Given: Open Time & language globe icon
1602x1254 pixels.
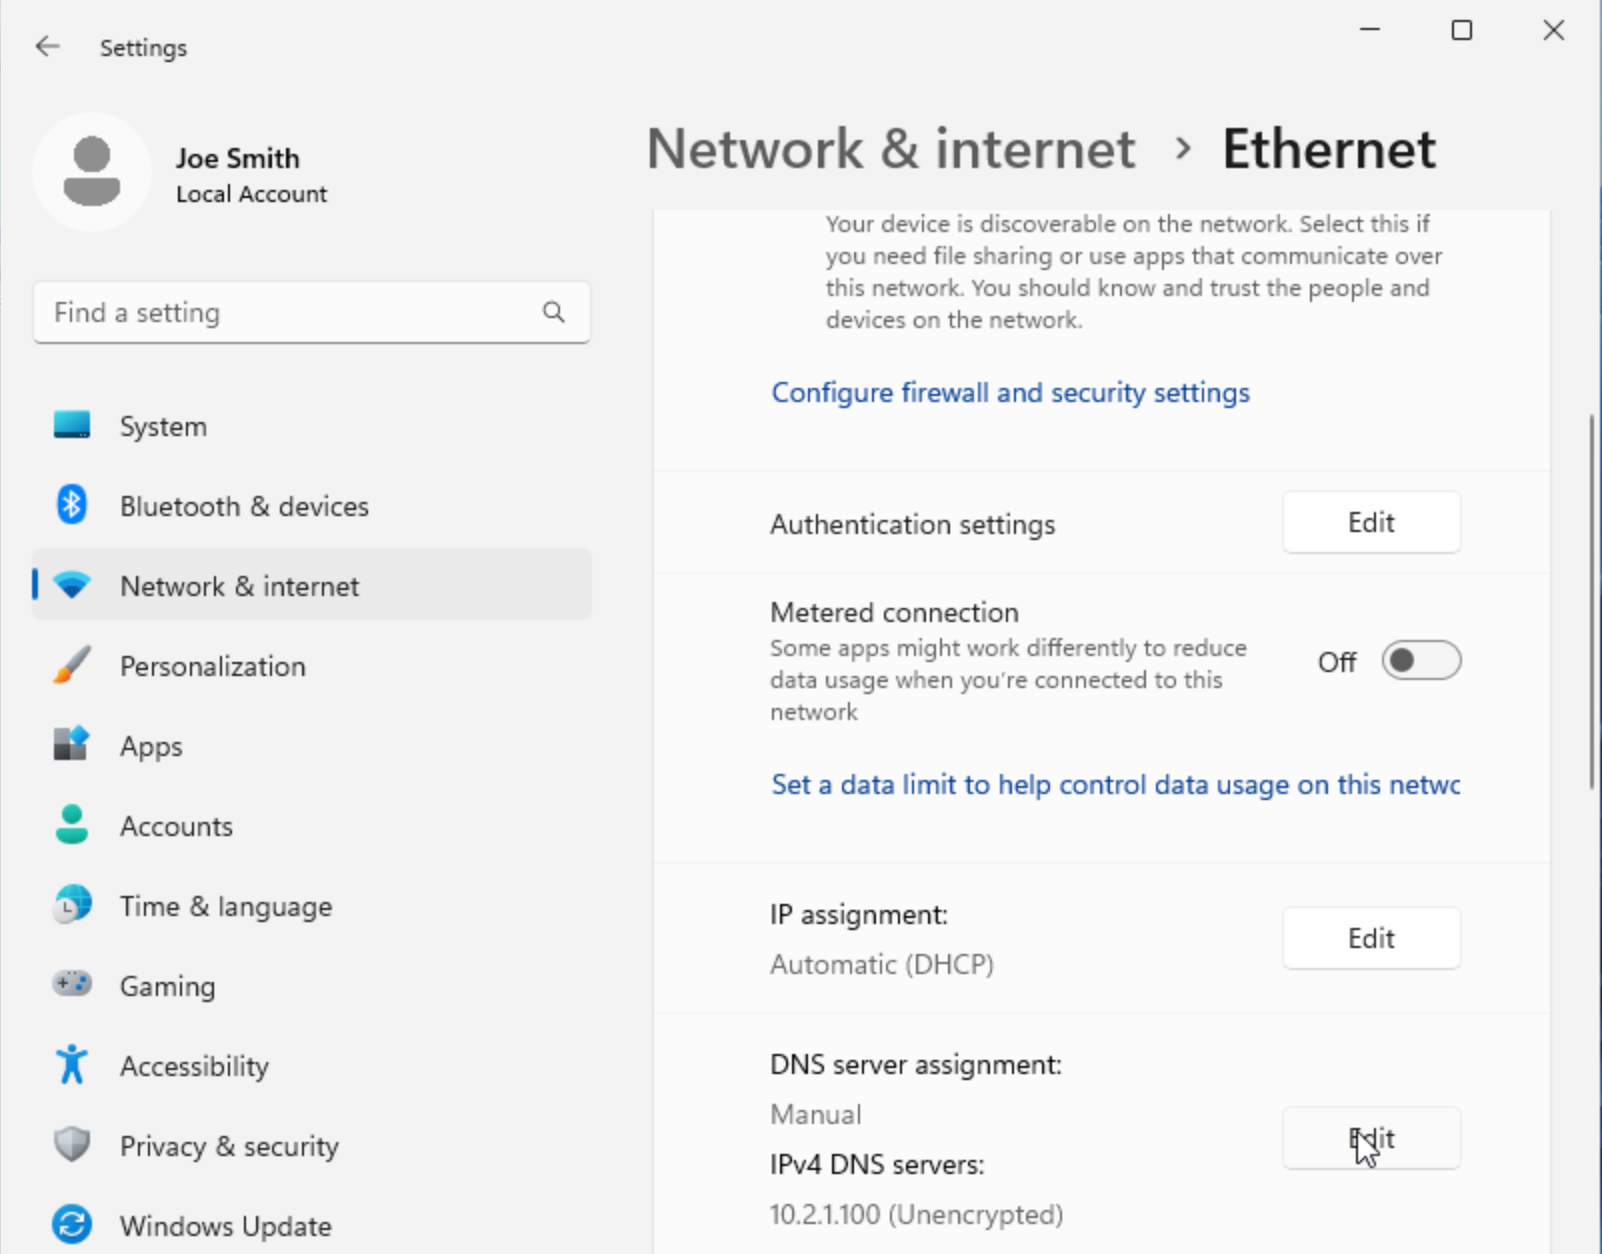Looking at the screenshot, I should 72,906.
